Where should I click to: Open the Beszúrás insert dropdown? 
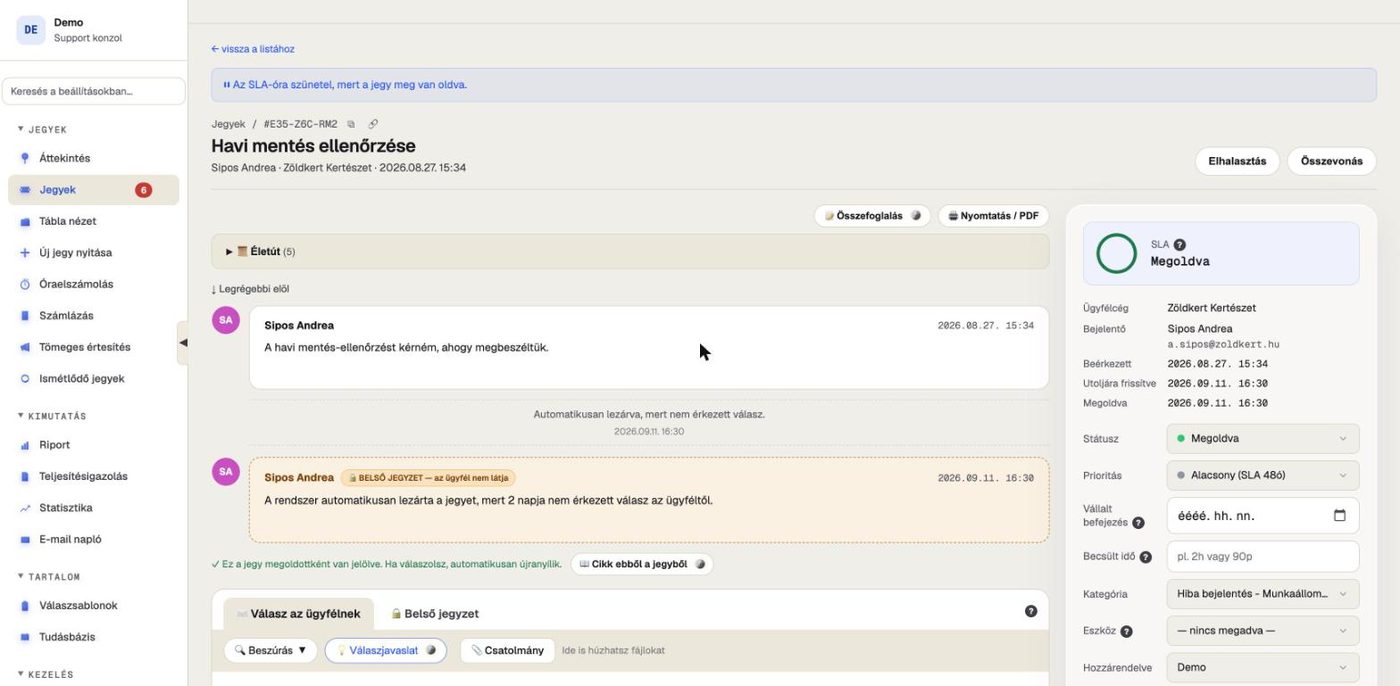270,650
